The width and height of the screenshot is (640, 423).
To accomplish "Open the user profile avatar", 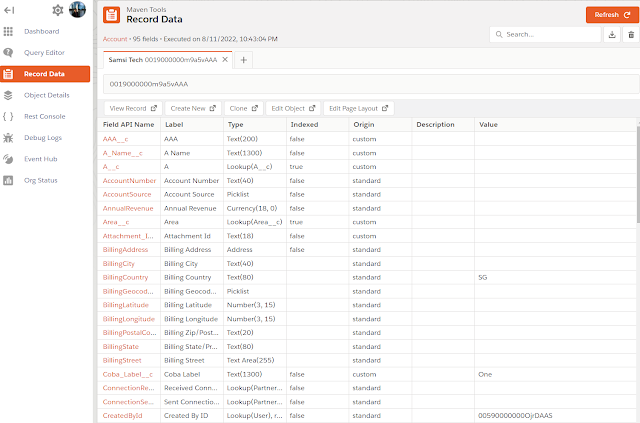I will (x=78, y=9).
